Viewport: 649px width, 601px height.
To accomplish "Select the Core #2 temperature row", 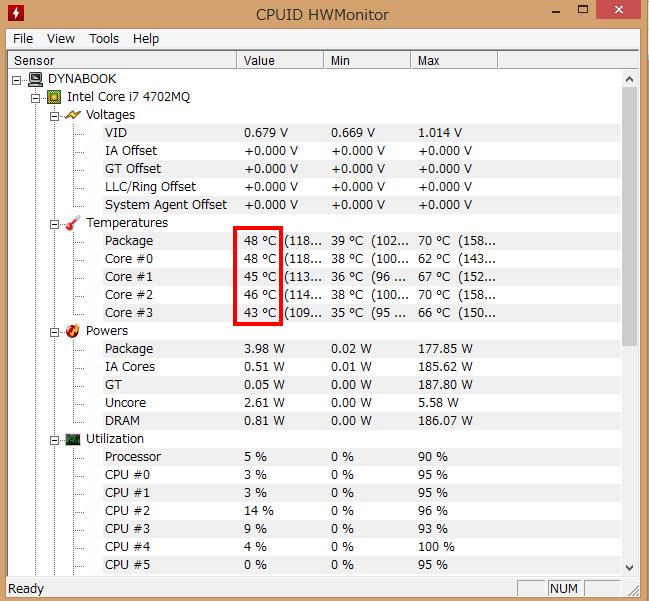I will (x=362, y=295).
